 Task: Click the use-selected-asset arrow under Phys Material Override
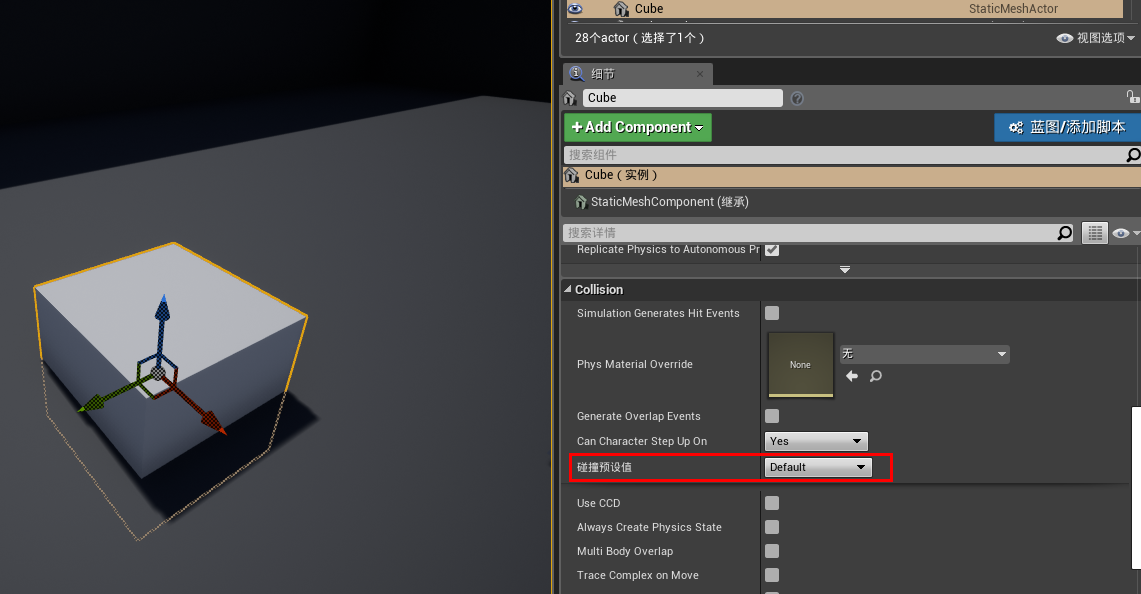click(852, 377)
